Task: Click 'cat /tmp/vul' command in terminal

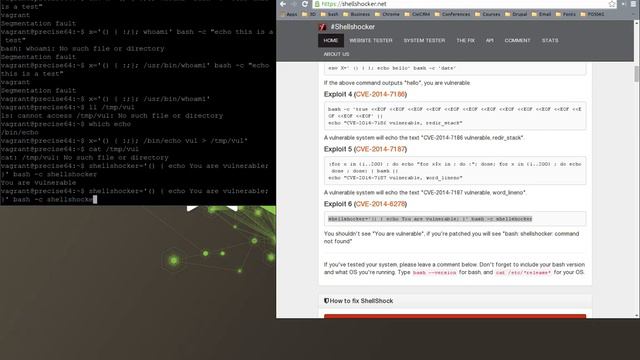Action: [113, 149]
